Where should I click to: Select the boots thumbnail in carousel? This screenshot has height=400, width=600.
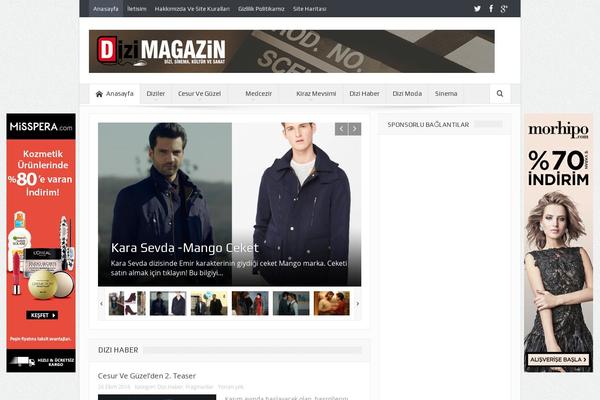127,304
